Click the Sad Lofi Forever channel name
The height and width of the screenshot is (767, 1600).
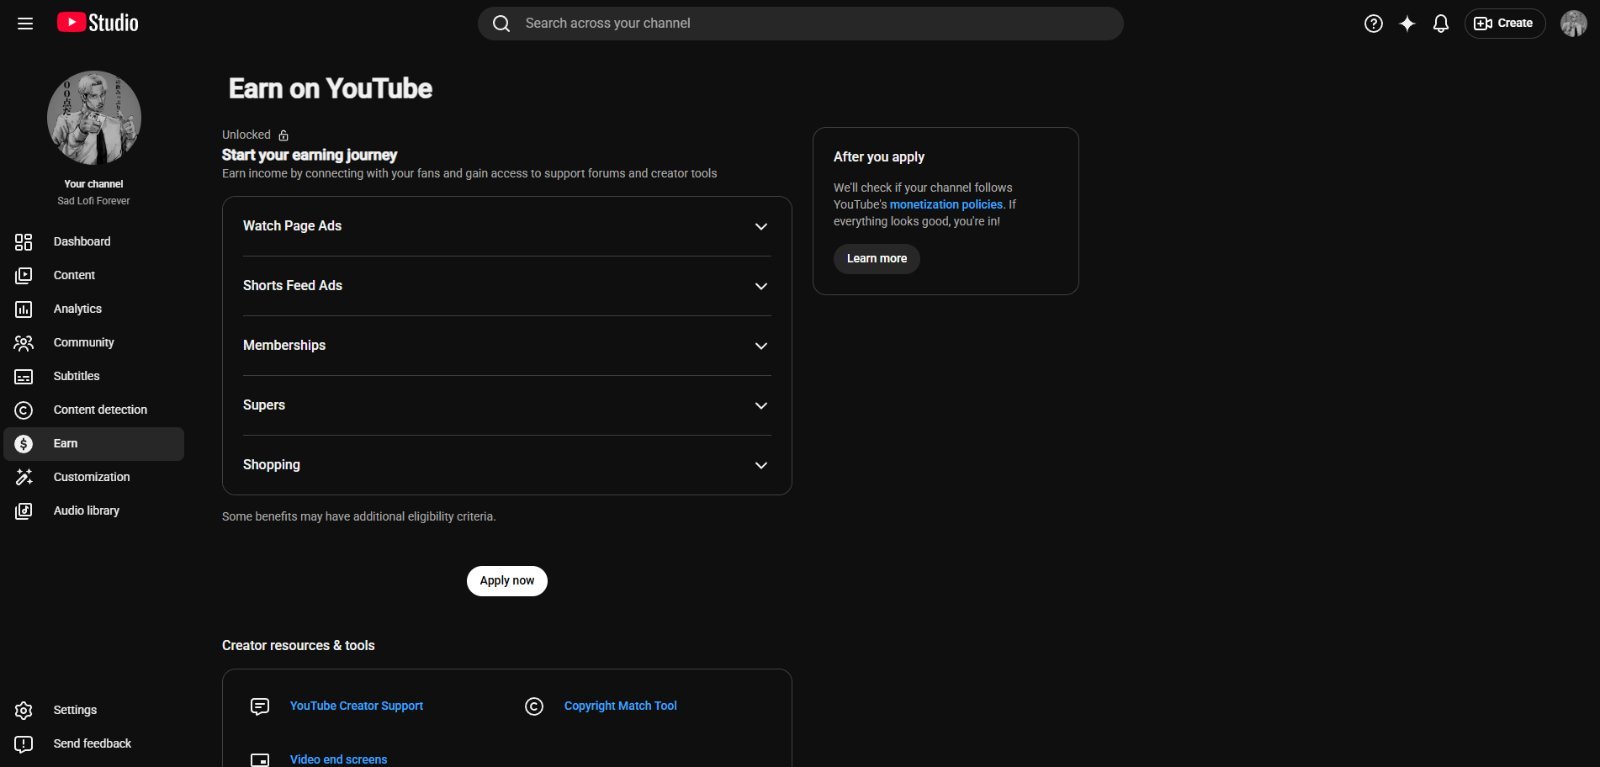[93, 201]
